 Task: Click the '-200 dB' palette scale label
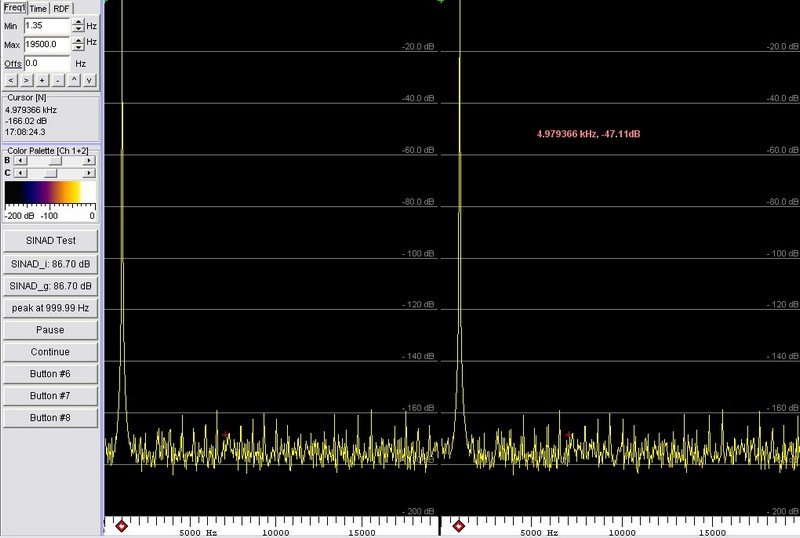(19, 216)
